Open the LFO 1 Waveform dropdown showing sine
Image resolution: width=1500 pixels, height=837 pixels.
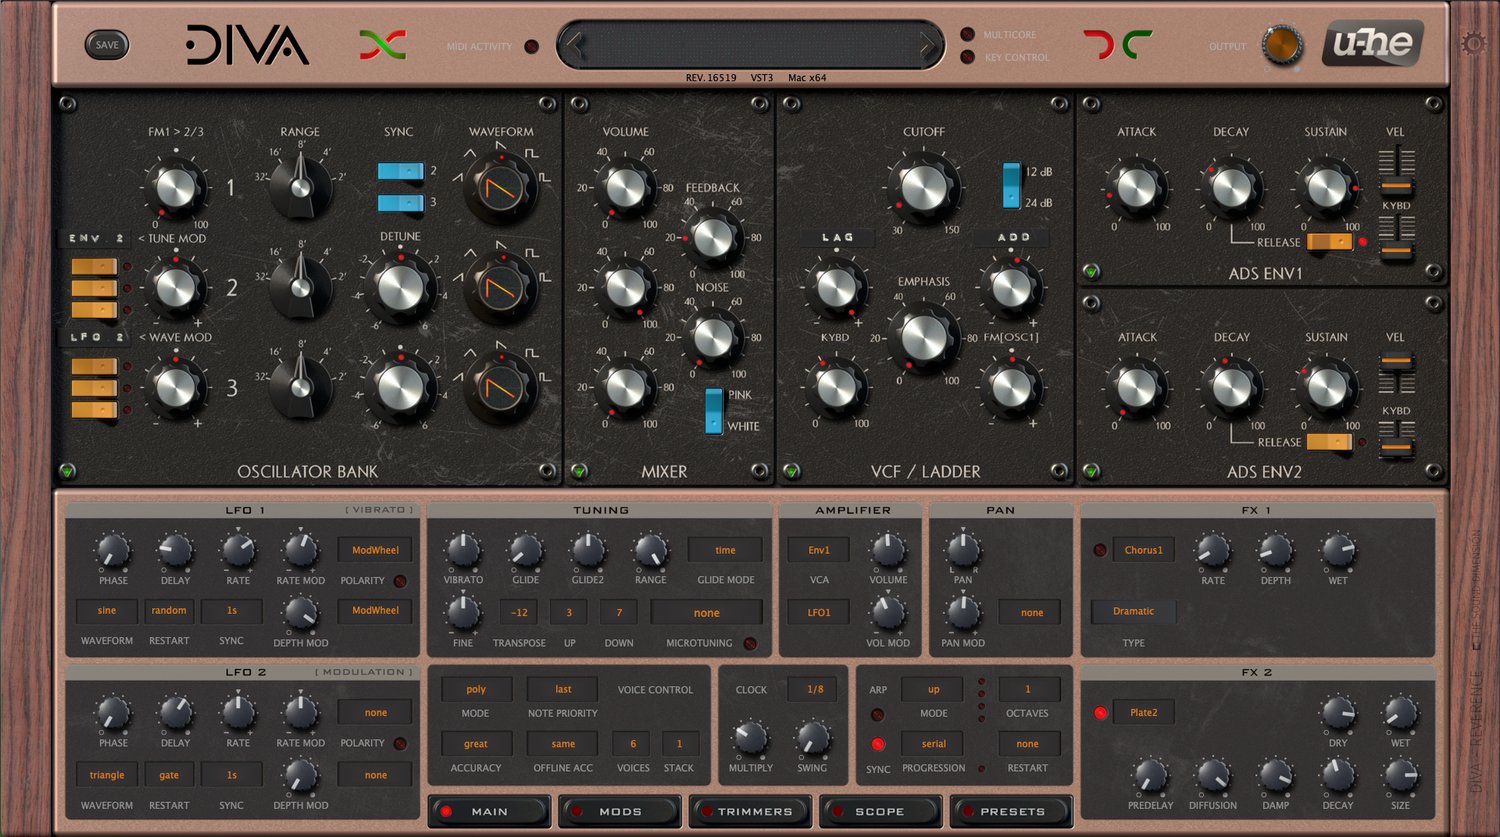coord(107,611)
